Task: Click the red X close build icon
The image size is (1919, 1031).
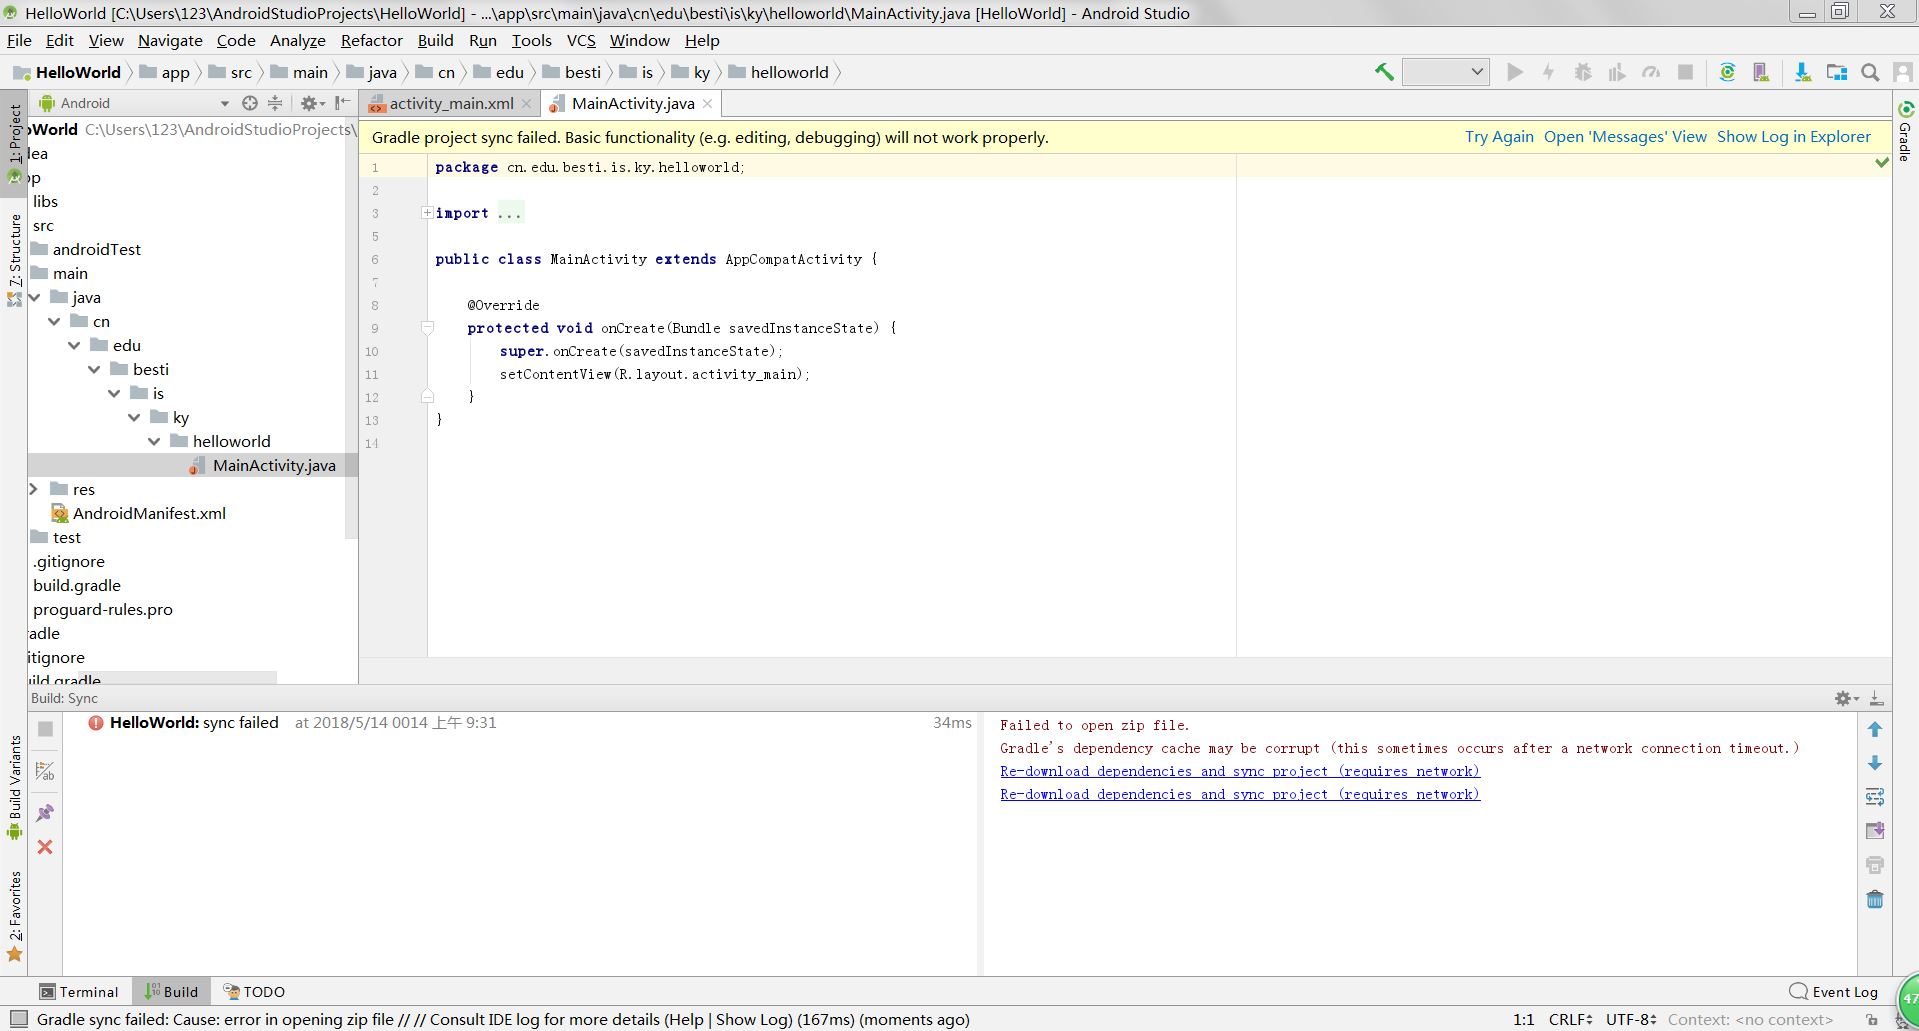Action: point(45,847)
